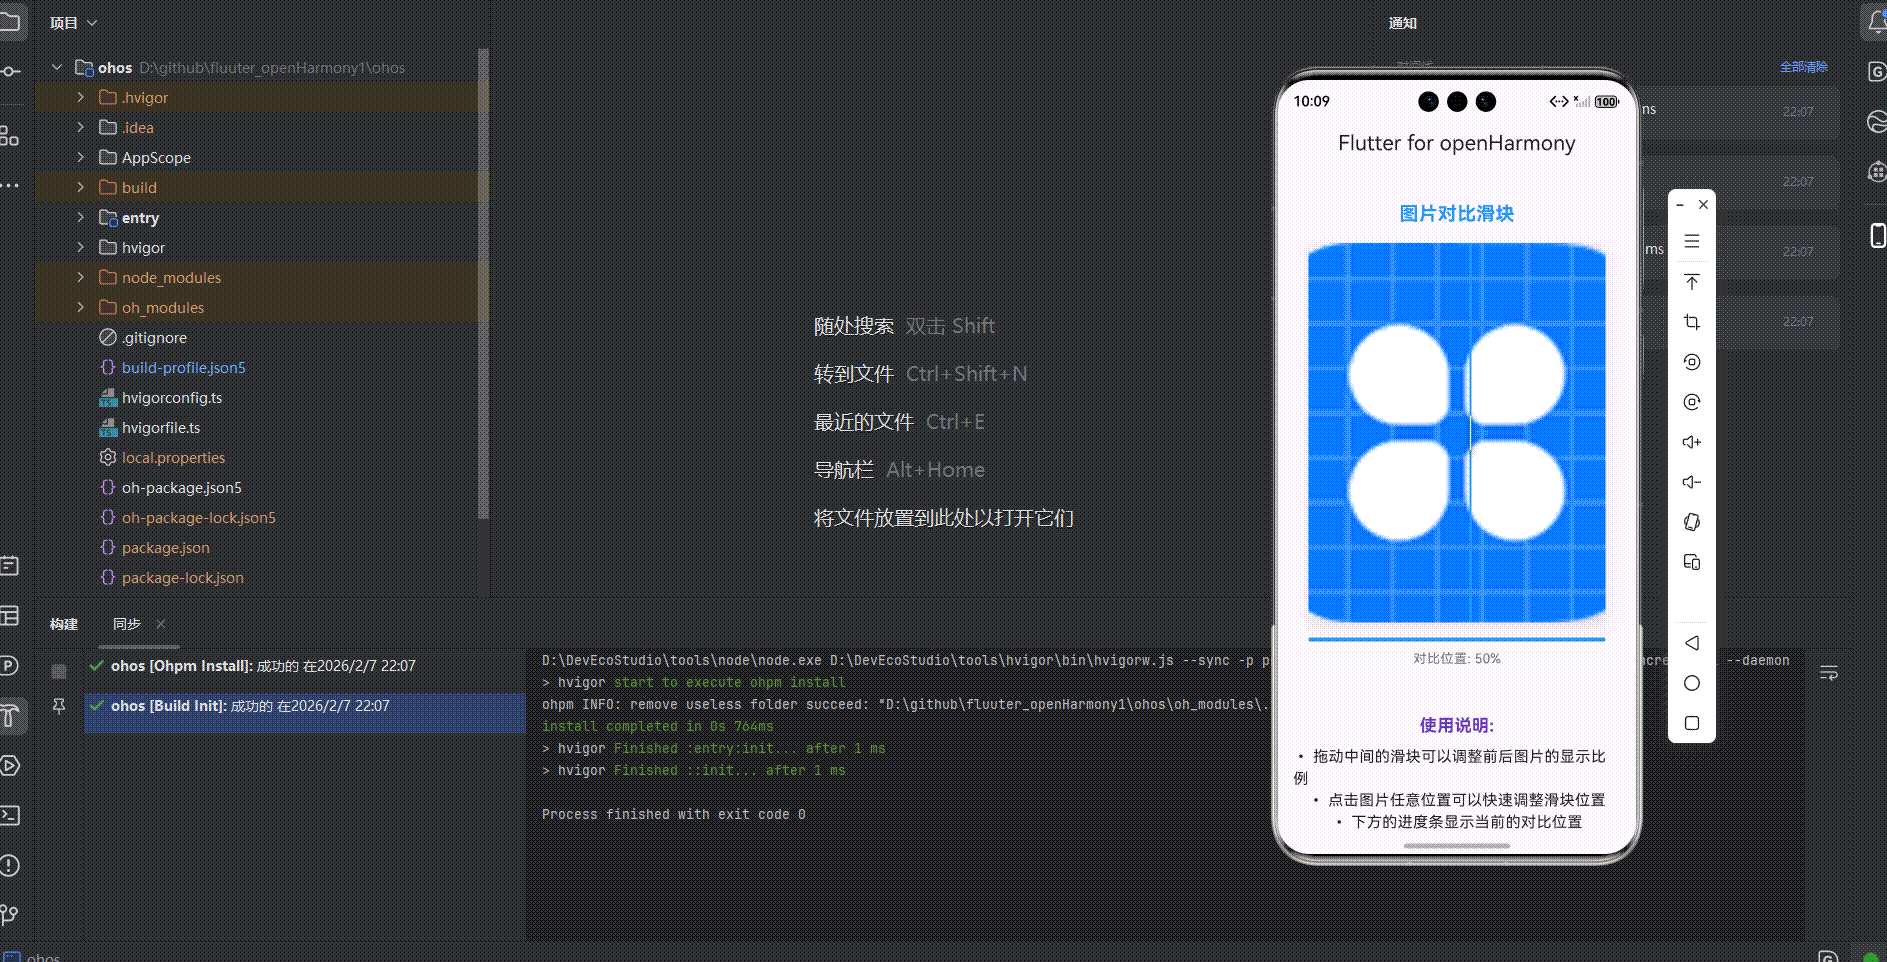Decrease emulator volume
1887x962 pixels.
tap(1692, 482)
